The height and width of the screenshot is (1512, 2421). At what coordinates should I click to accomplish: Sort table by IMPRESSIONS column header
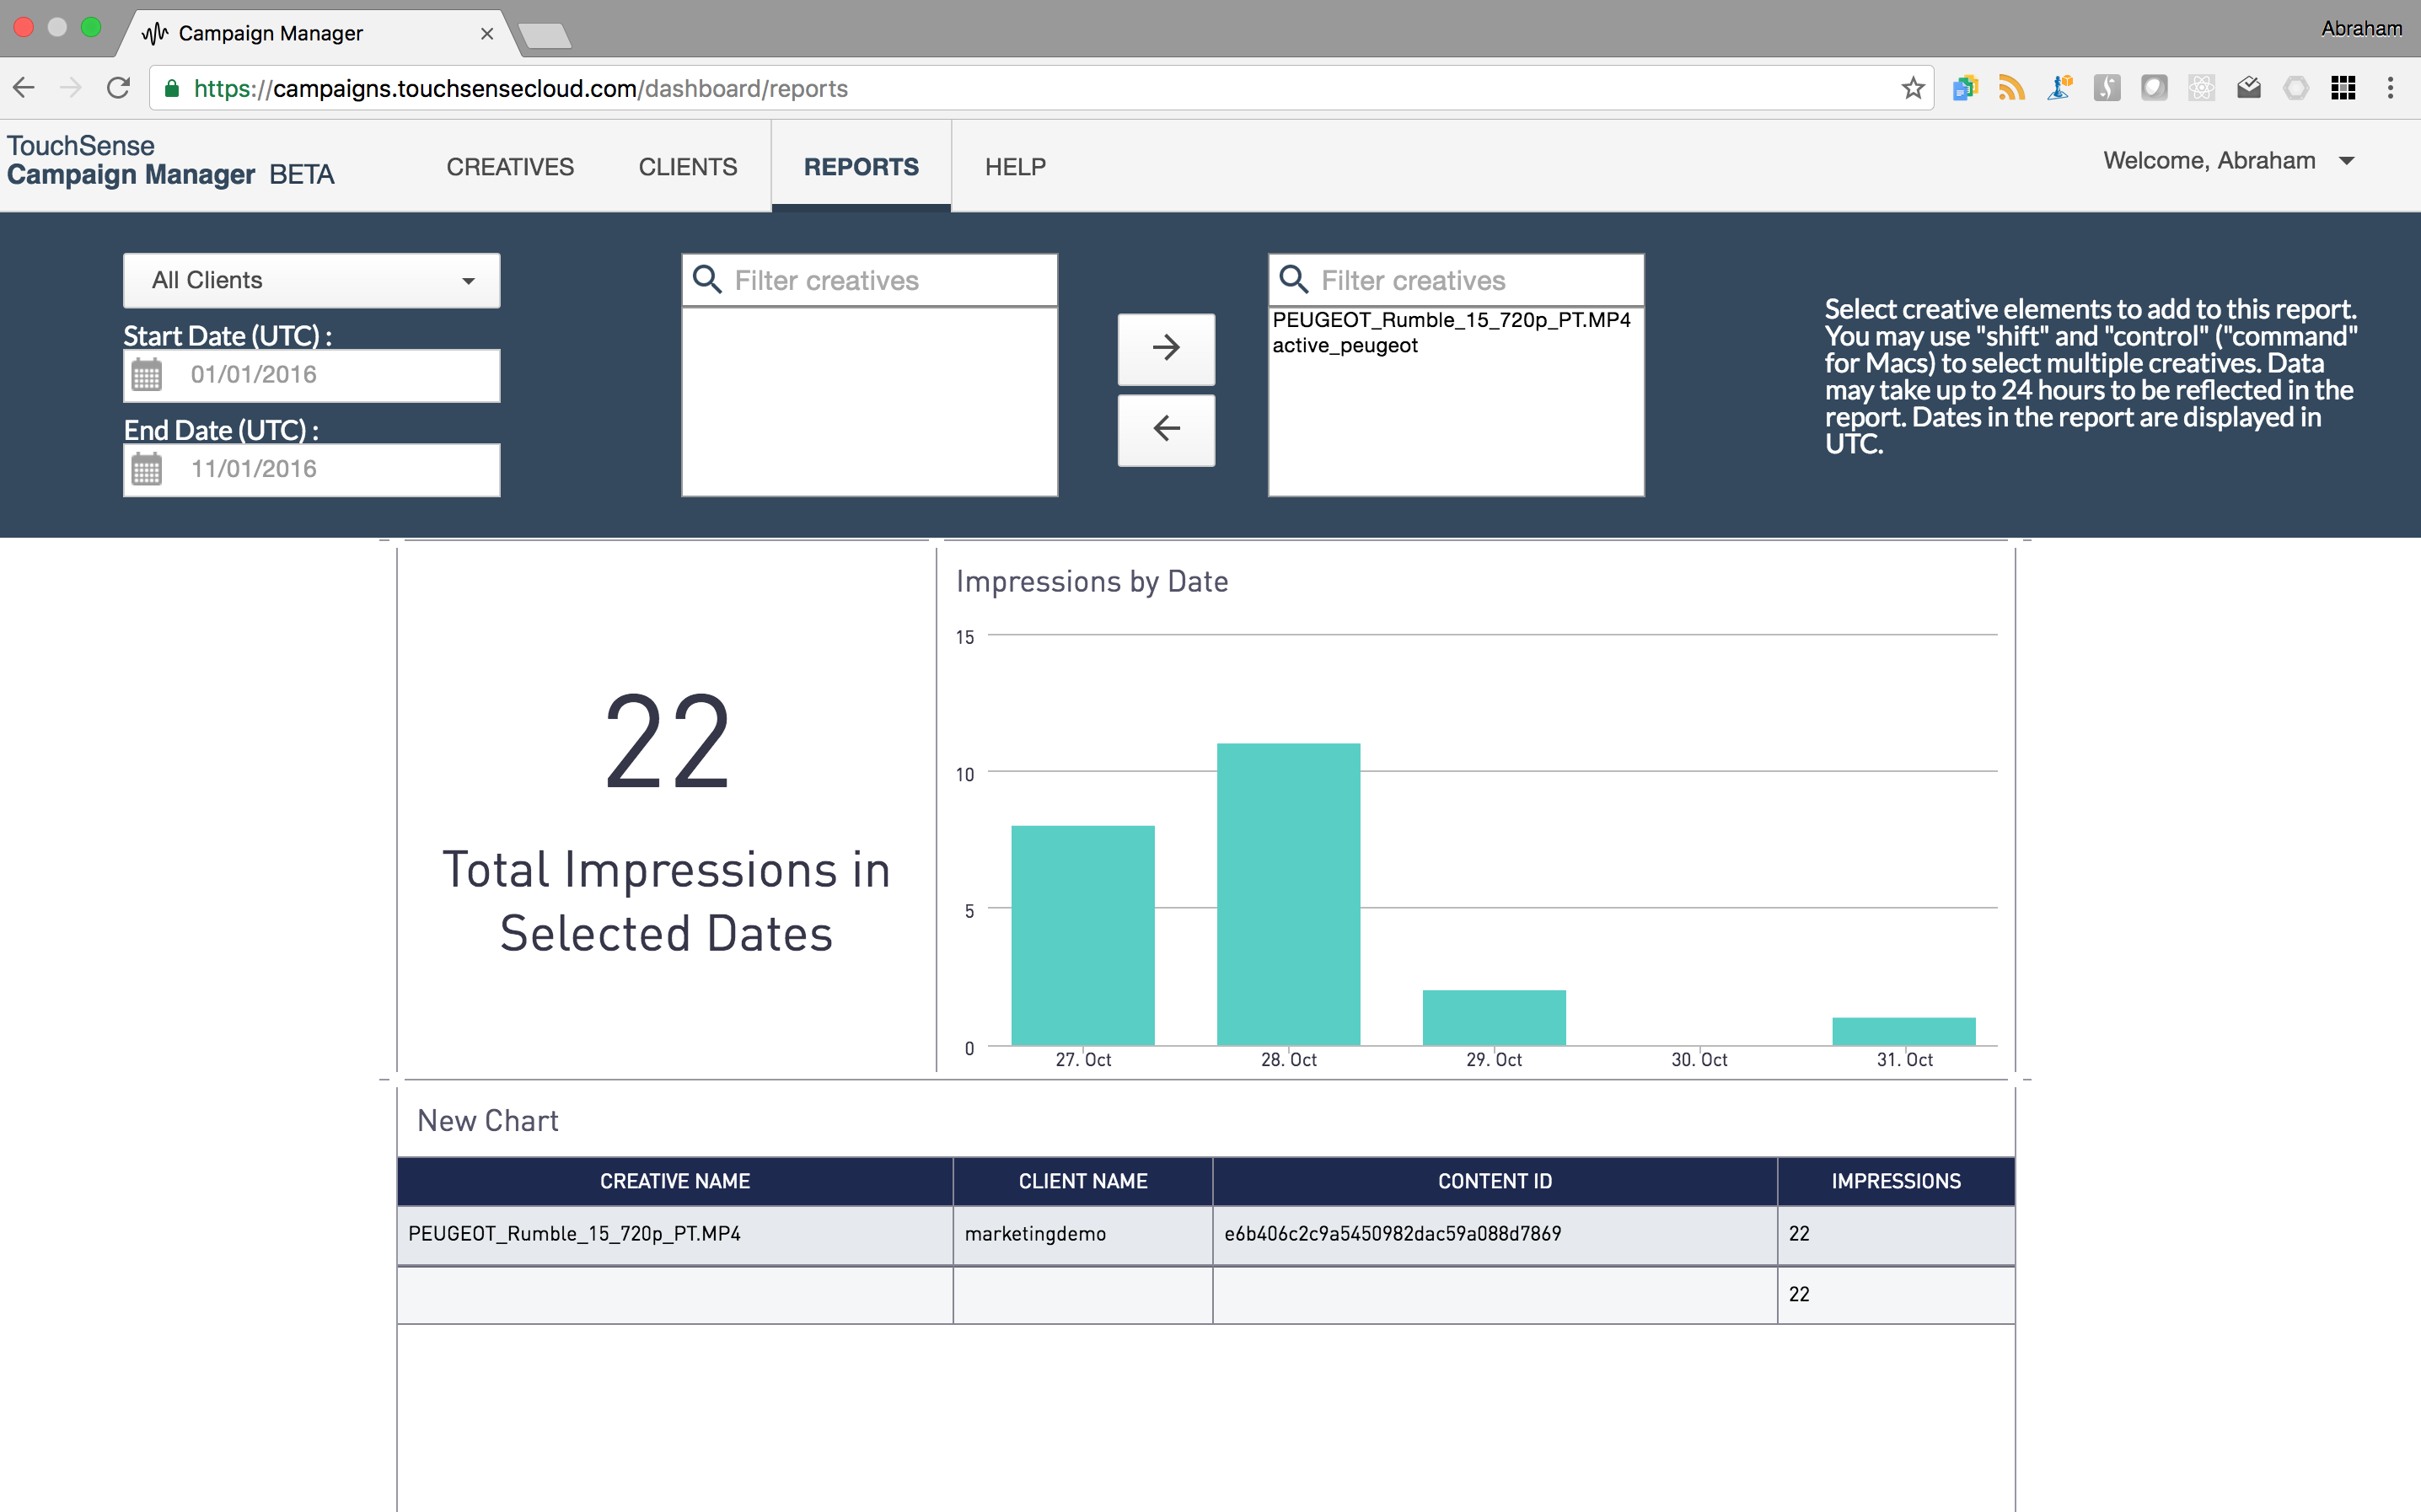point(1895,1181)
